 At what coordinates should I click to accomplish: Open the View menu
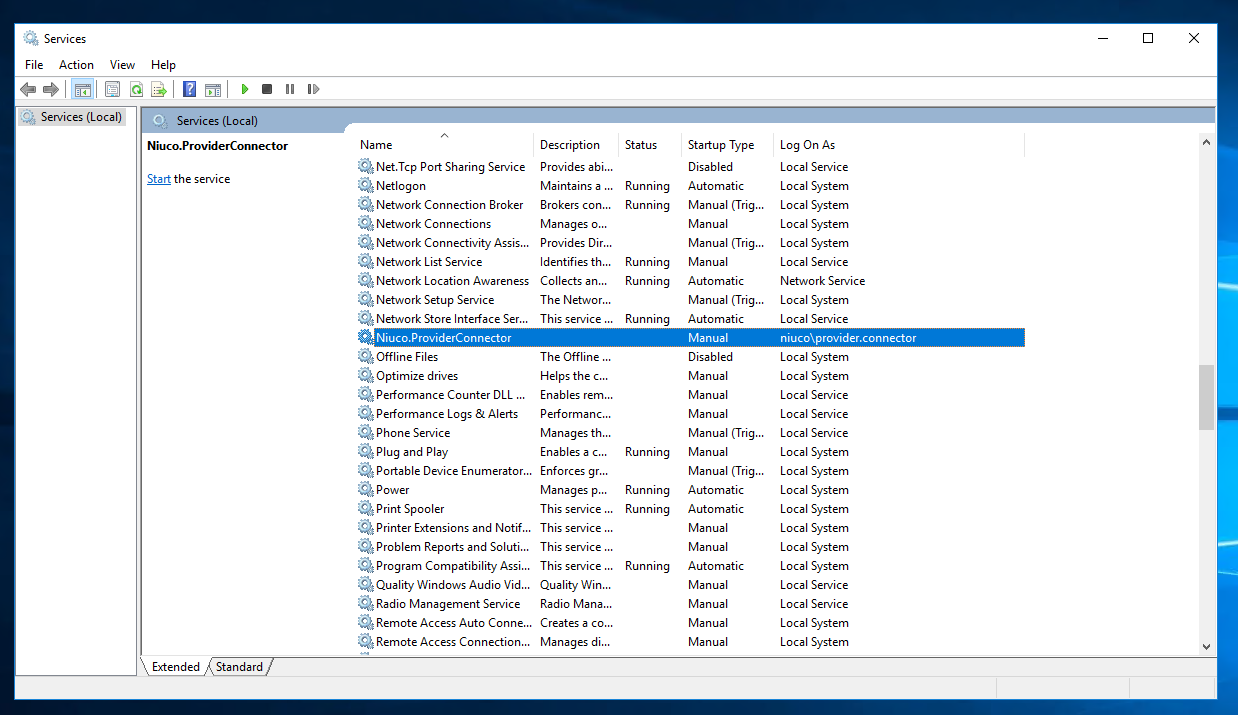[x=122, y=64]
